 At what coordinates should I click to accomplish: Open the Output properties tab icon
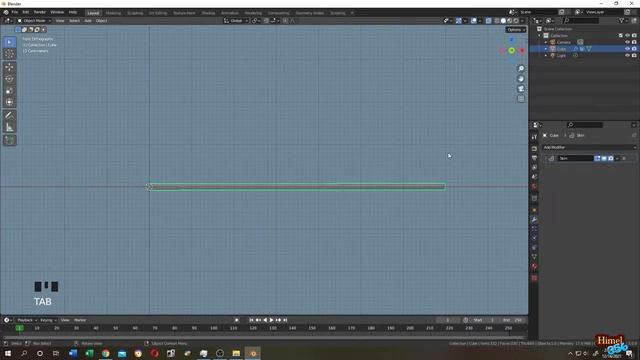(x=534, y=158)
